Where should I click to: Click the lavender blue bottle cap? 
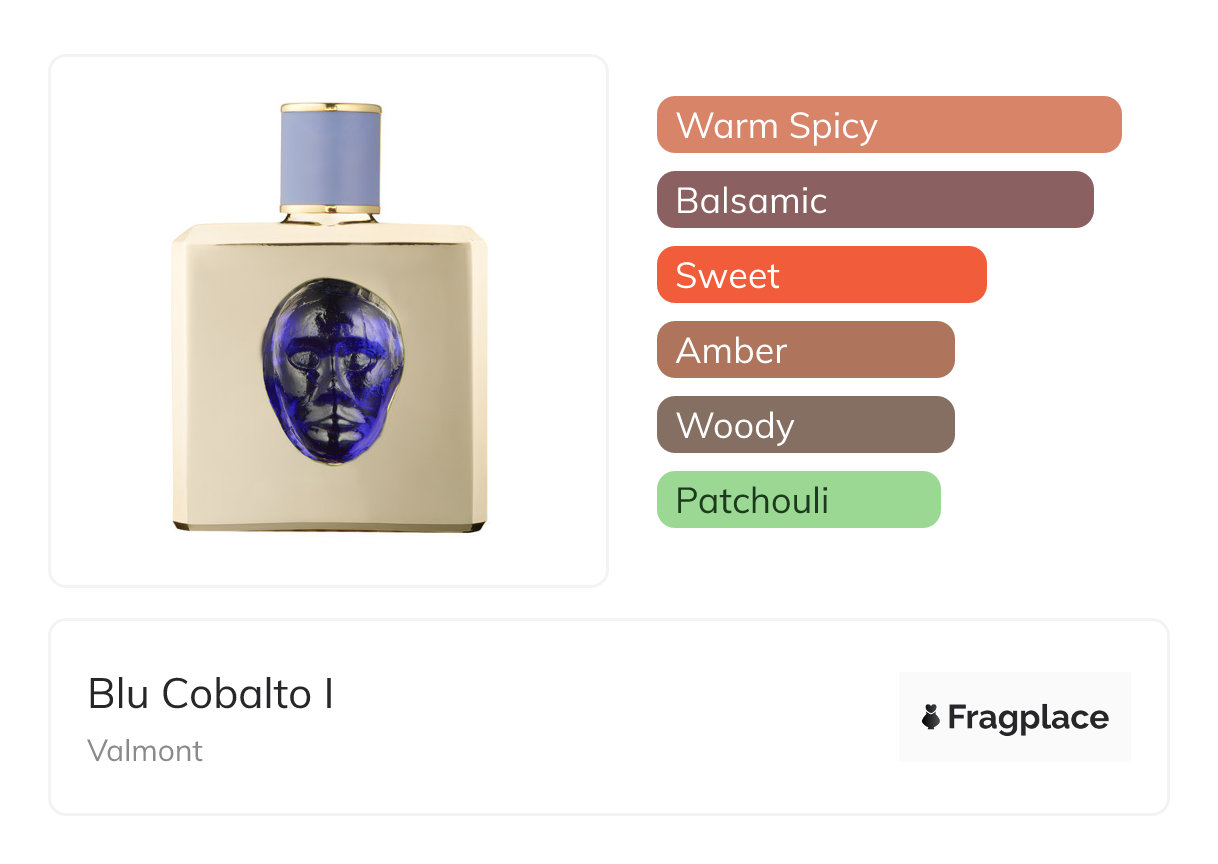[x=331, y=156]
